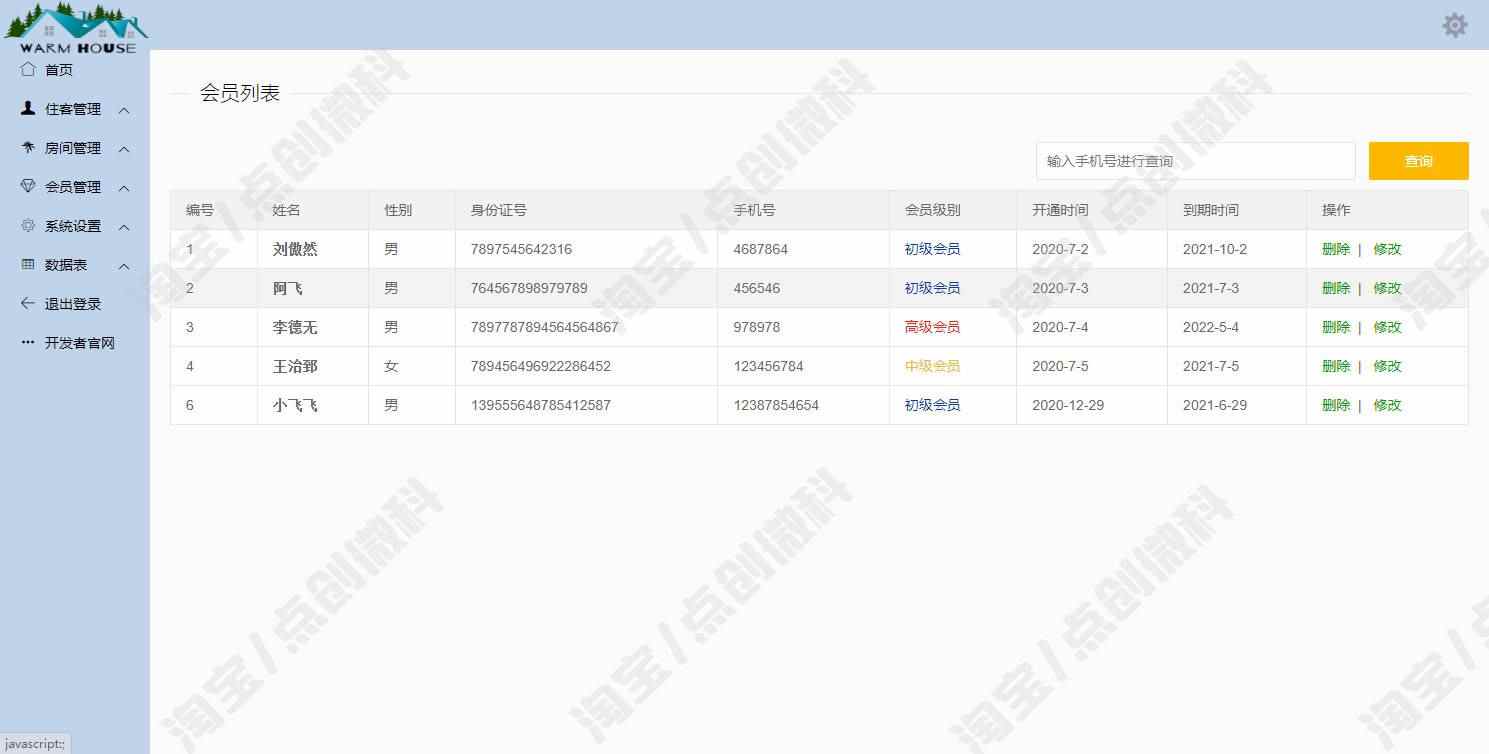This screenshot has width=1489, height=754.
Task: Delete member 小飞飞
Action: pos(1335,405)
